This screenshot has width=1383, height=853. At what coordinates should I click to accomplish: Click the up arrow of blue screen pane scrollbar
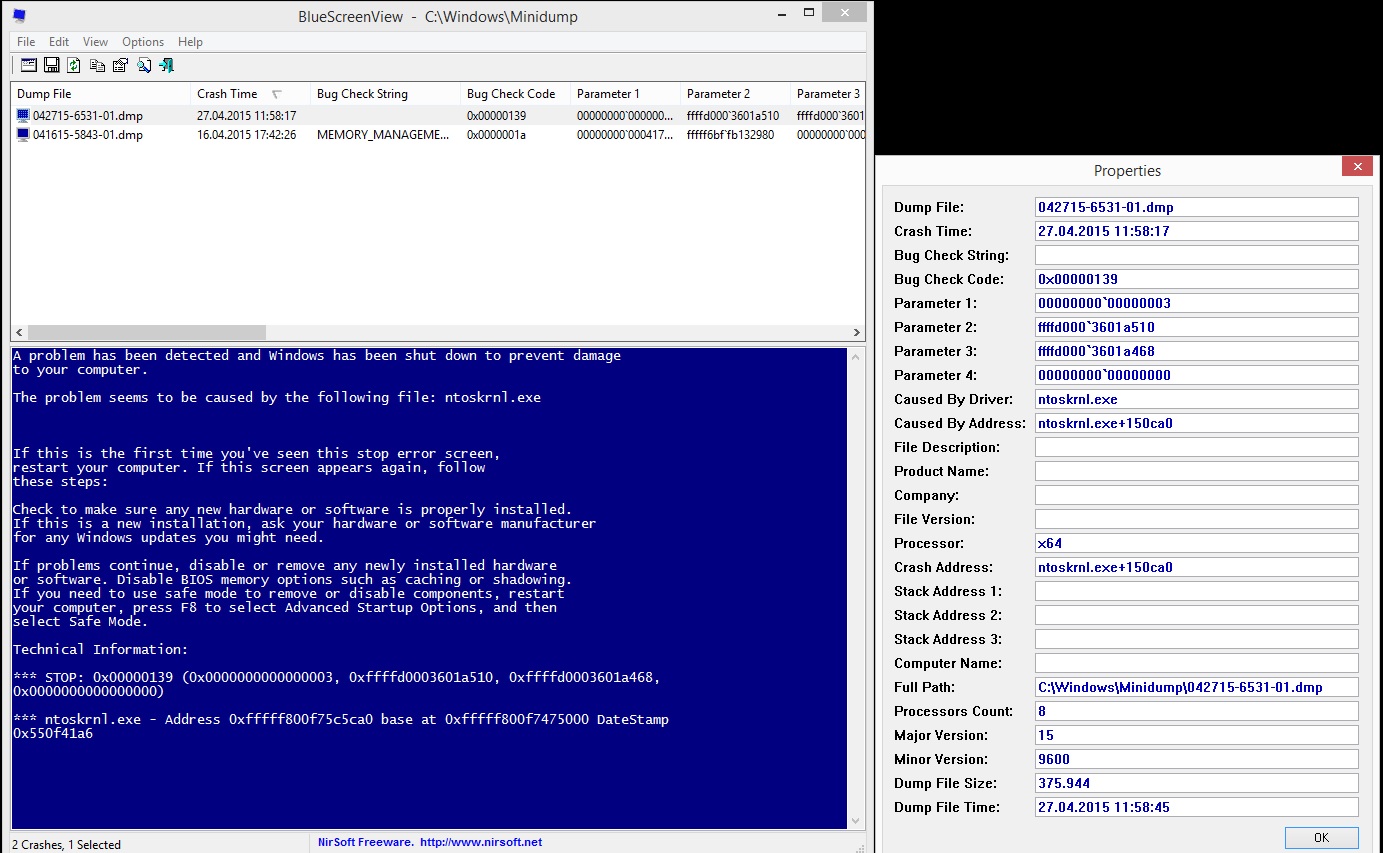pyautogui.click(x=855, y=356)
